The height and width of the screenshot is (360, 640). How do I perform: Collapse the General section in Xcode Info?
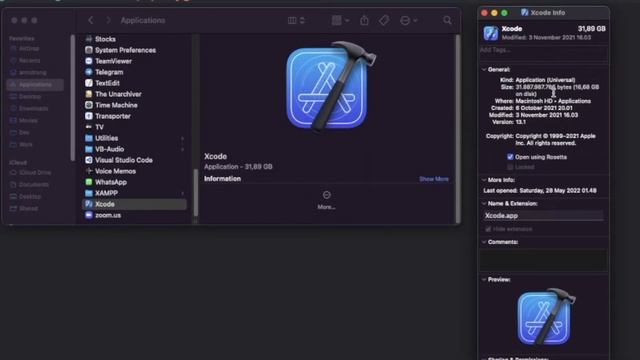pyautogui.click(x=484, y=70)
